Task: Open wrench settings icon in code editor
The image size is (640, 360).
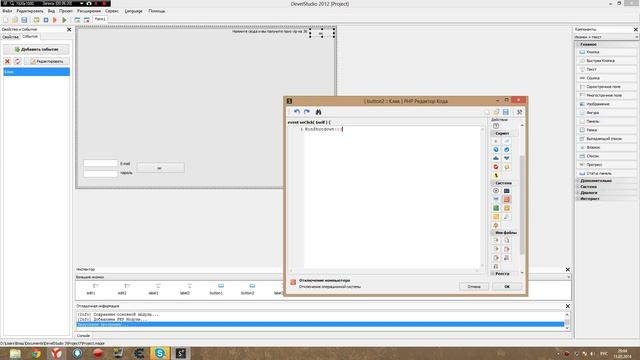Action: pos(520,112)
